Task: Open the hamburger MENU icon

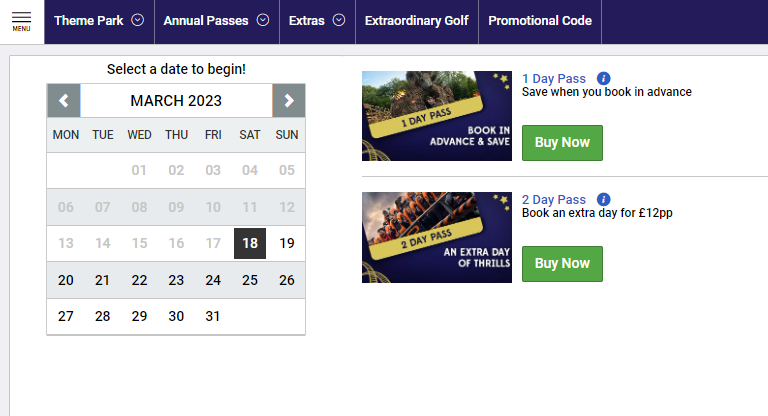Action: tap(22, 22)
